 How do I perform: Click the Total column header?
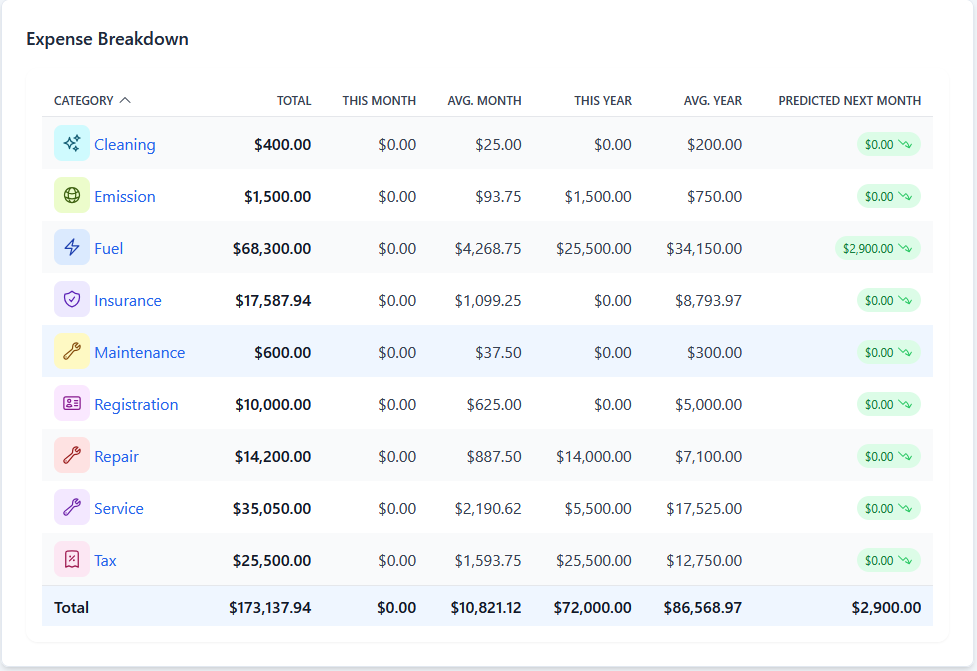(x=294, y=100)
